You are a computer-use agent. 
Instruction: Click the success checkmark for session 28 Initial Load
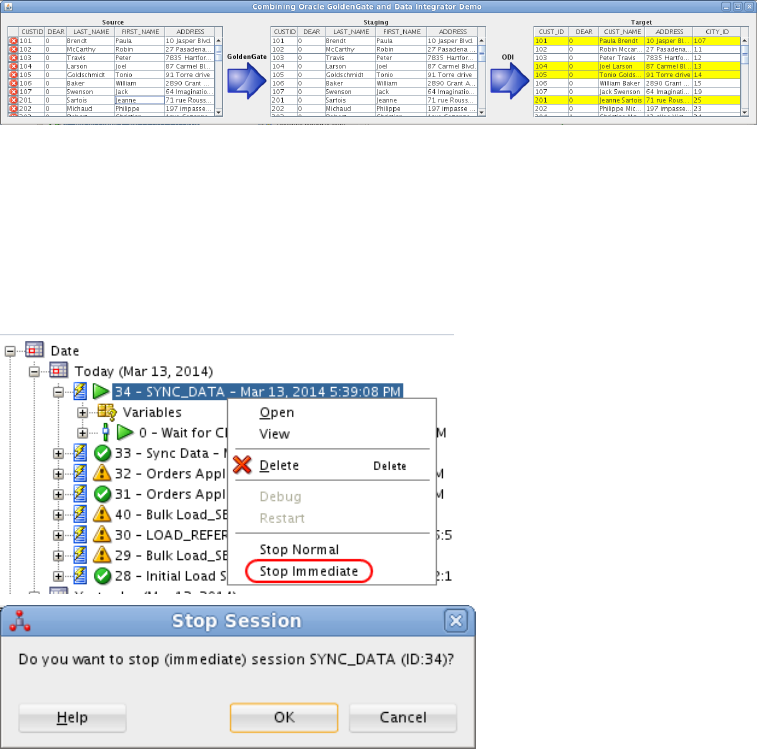(x=102, y=576)
